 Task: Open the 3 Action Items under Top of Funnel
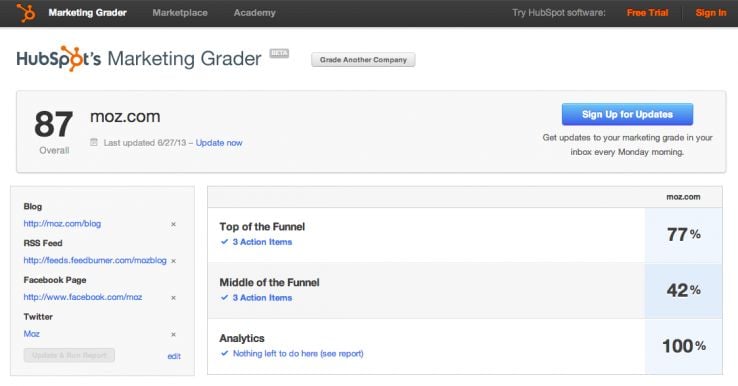pyautogui.click(x=262, y=242)
